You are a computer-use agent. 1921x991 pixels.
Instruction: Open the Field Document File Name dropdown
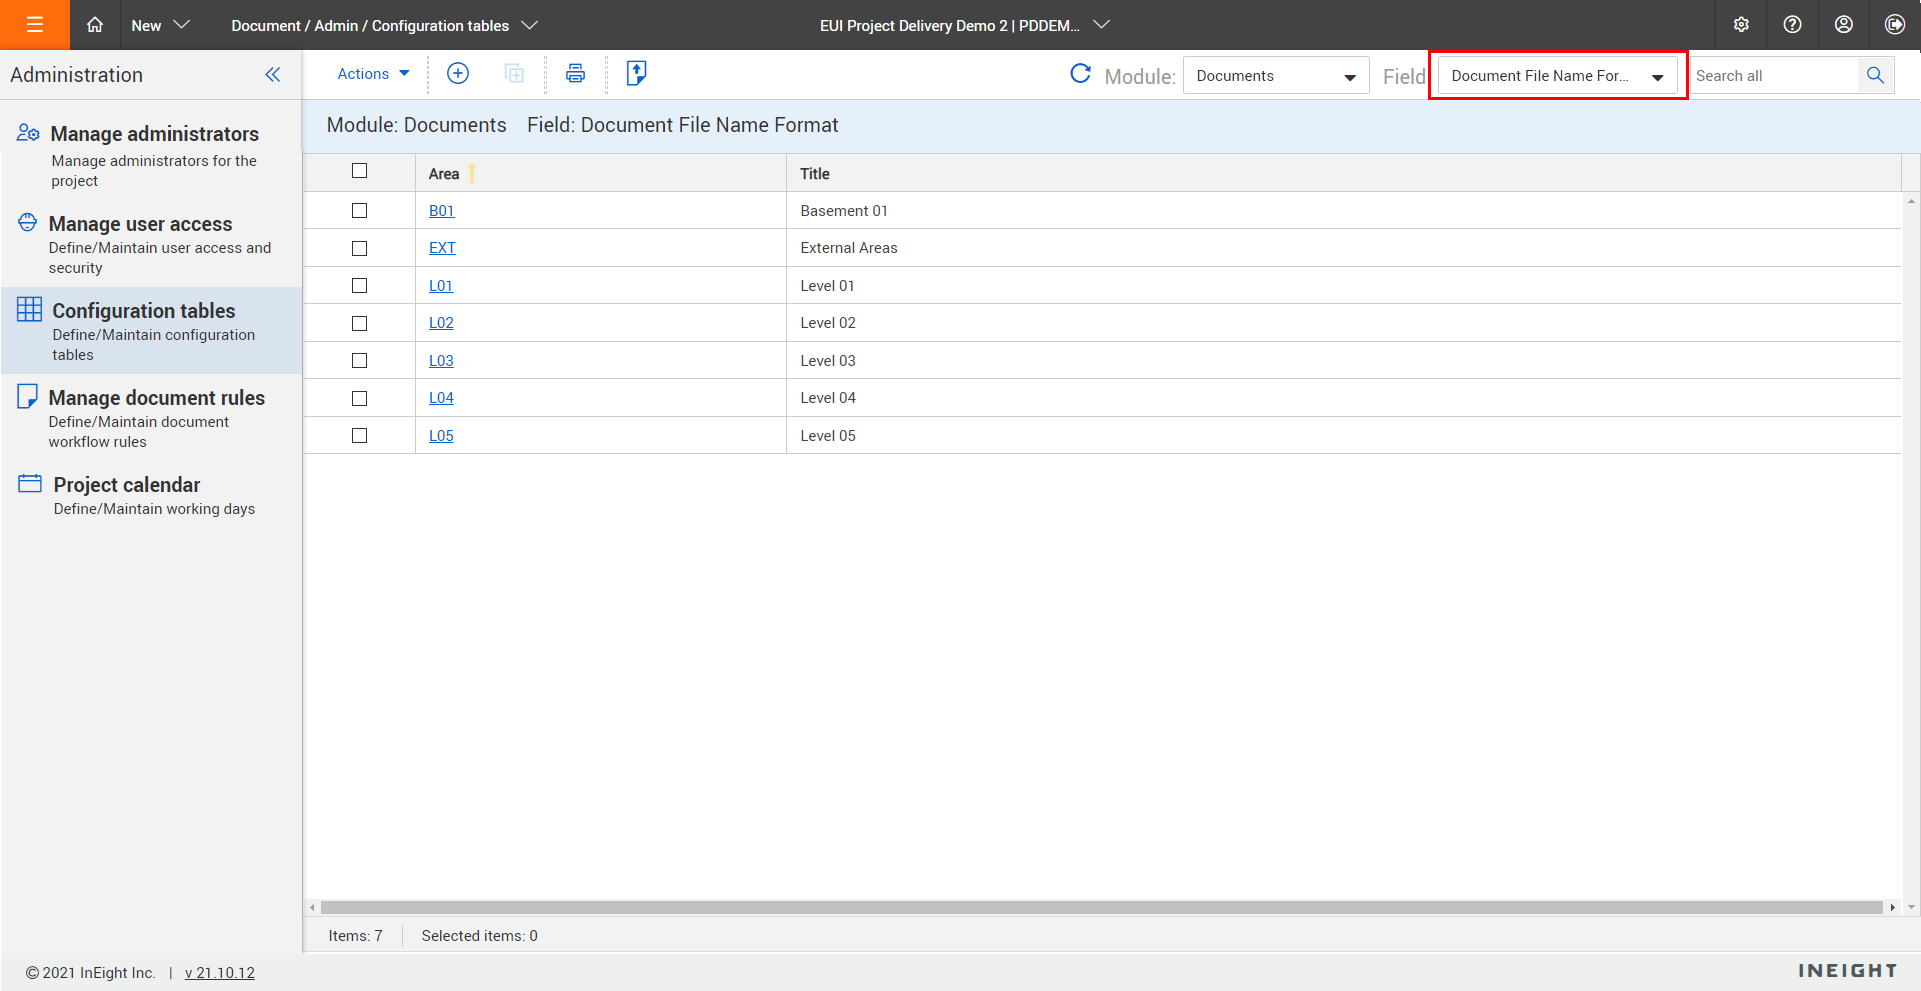coord(1557,76)
